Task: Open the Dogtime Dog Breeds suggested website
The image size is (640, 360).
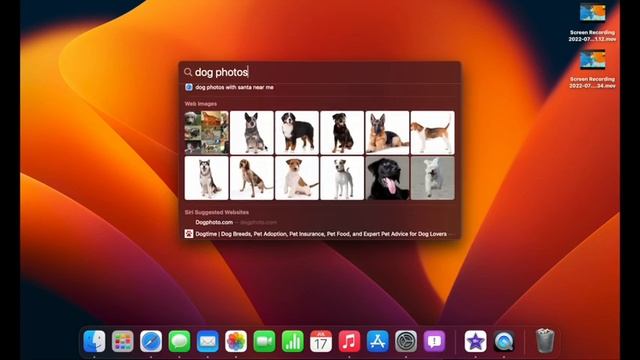Action: click(x=321, y=234)
